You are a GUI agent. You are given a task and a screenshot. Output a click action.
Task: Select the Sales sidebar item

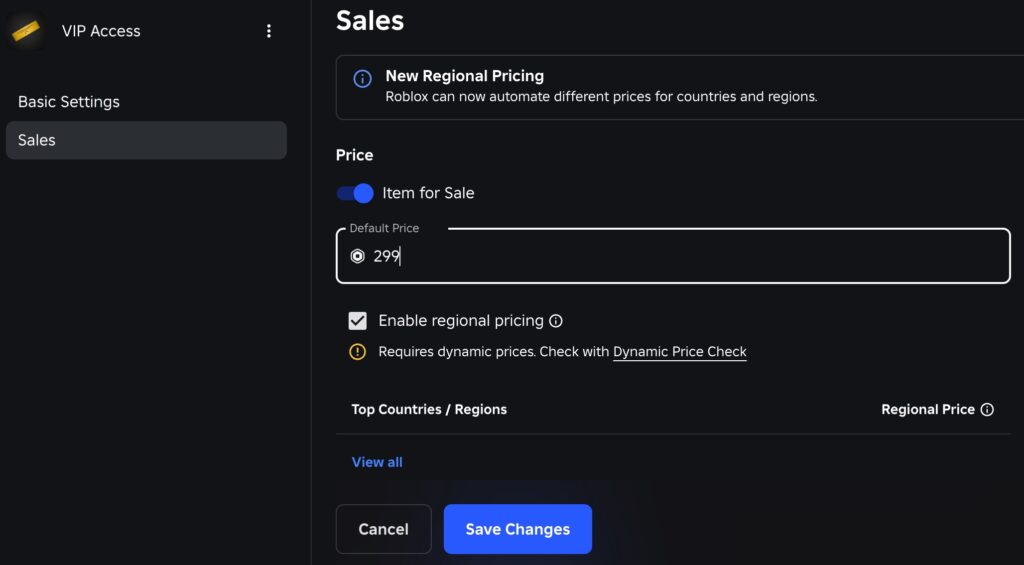click(x=146, y=140)
